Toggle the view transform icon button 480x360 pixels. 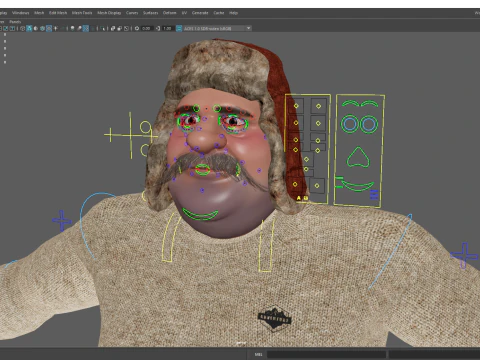(179, 29)
